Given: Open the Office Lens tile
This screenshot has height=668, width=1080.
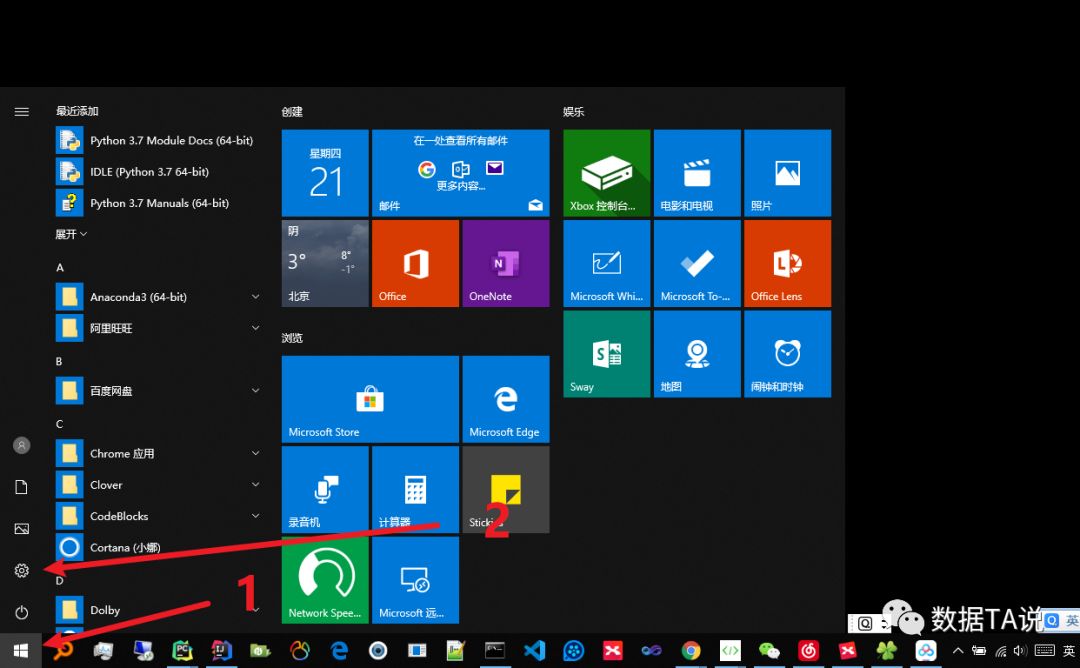Looking at the screenshot, I should click(x=787, y=263).
